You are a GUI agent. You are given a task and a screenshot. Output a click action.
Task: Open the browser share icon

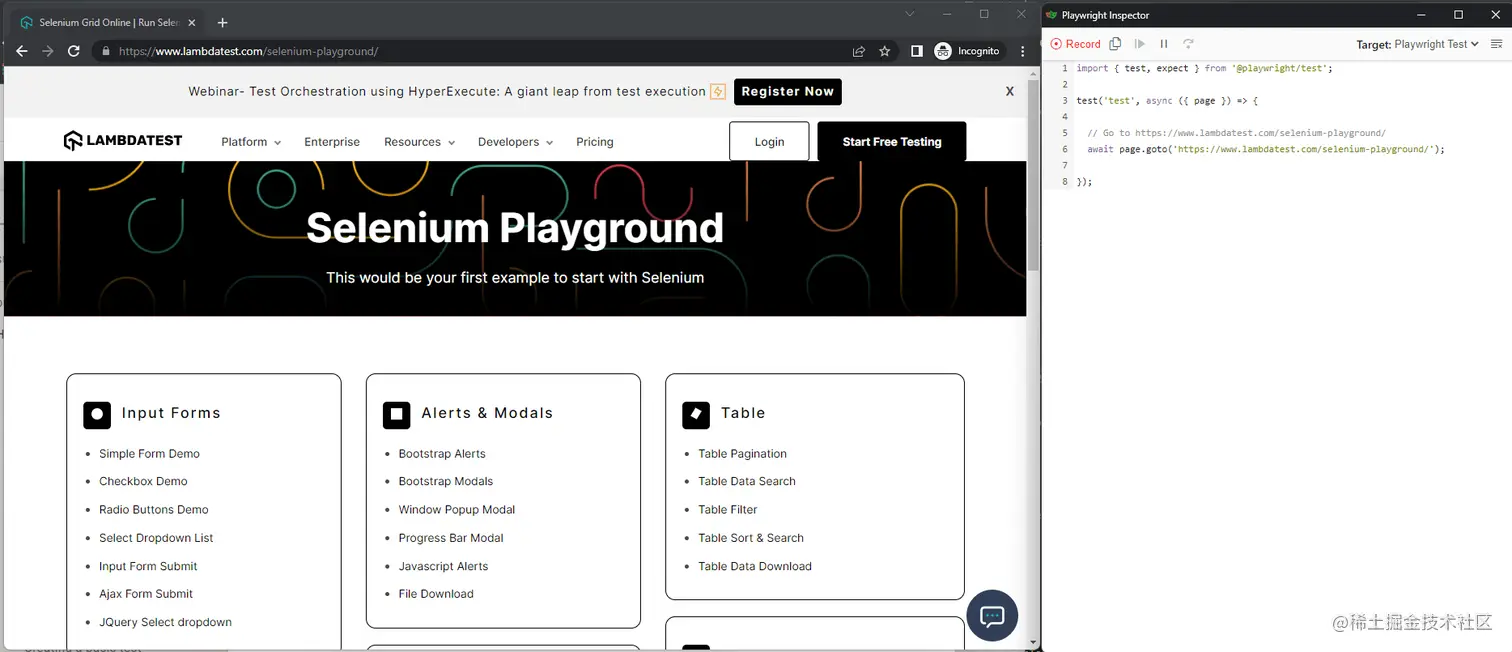tap(858, 51)
